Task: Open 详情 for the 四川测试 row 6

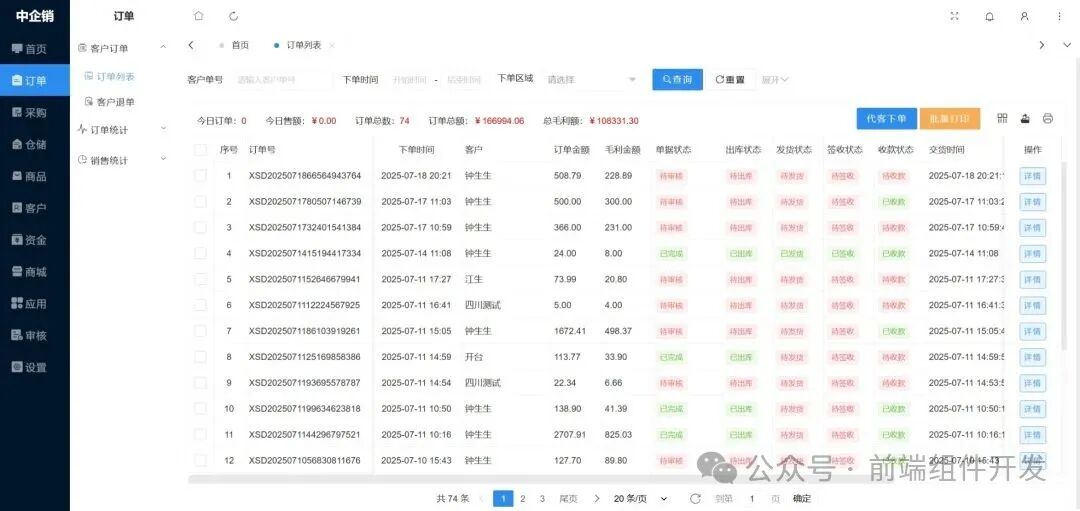Action: [x=1032, y=306]
